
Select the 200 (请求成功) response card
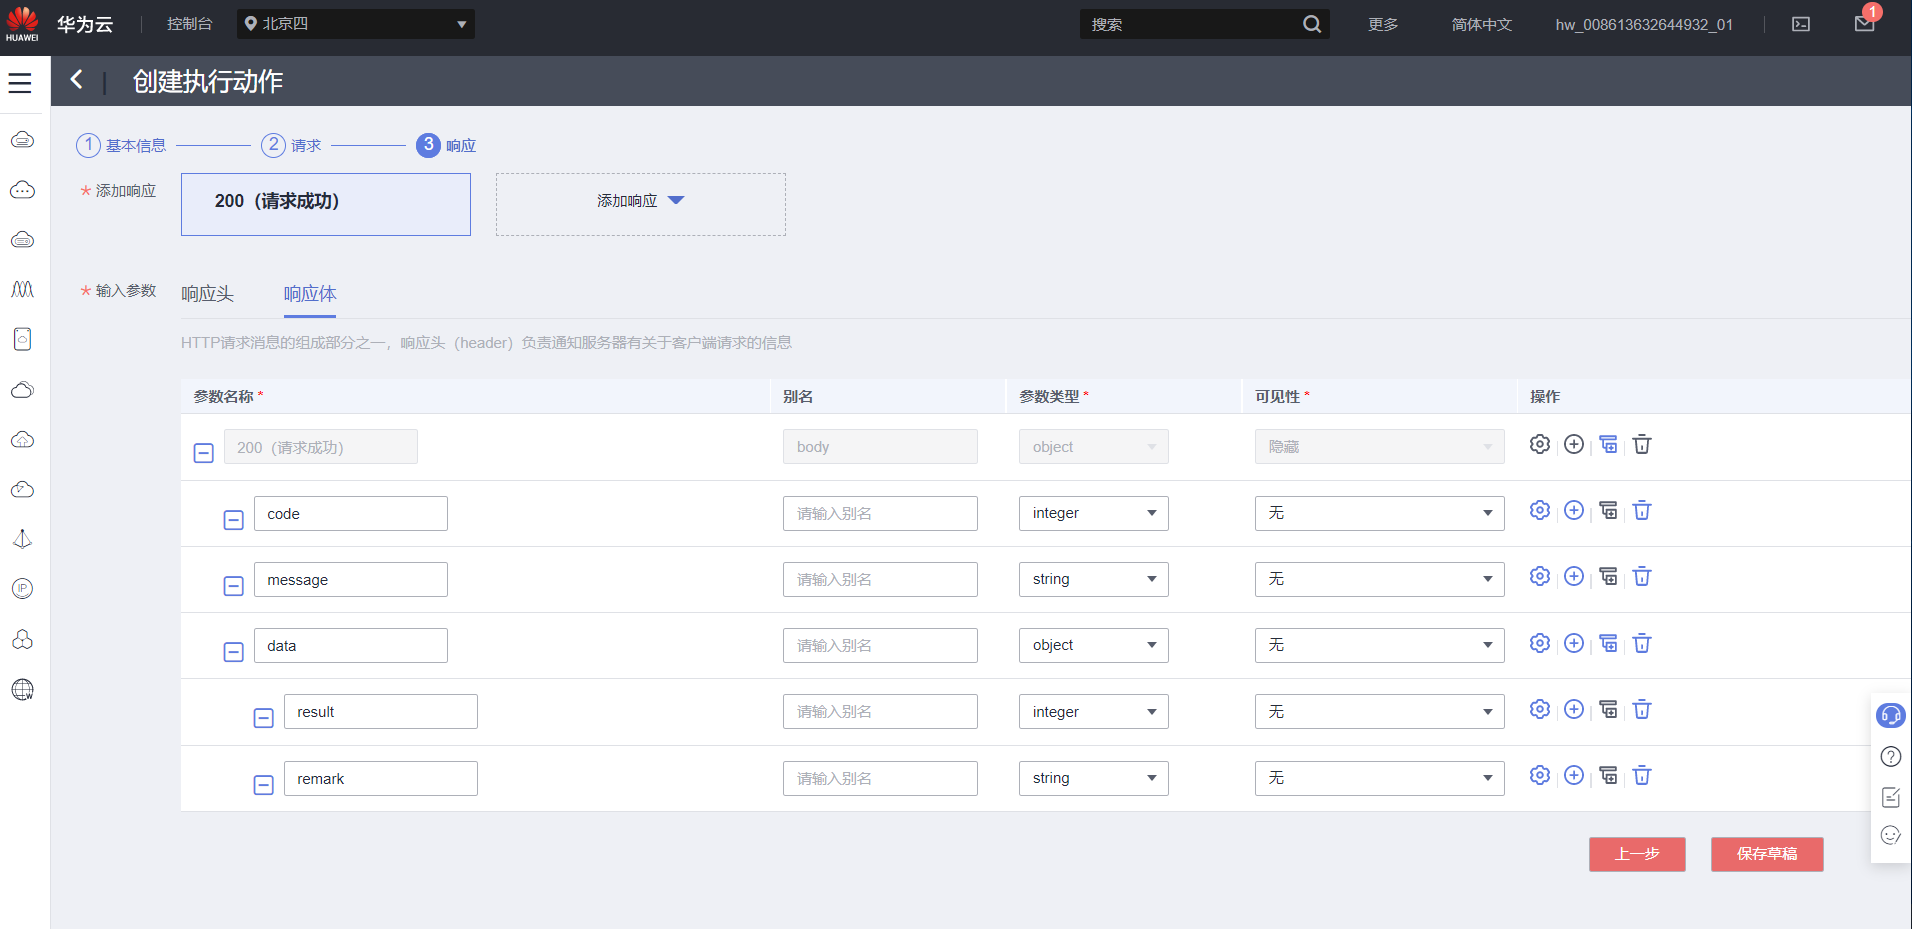pyautogui.click(x=326, y=204)
